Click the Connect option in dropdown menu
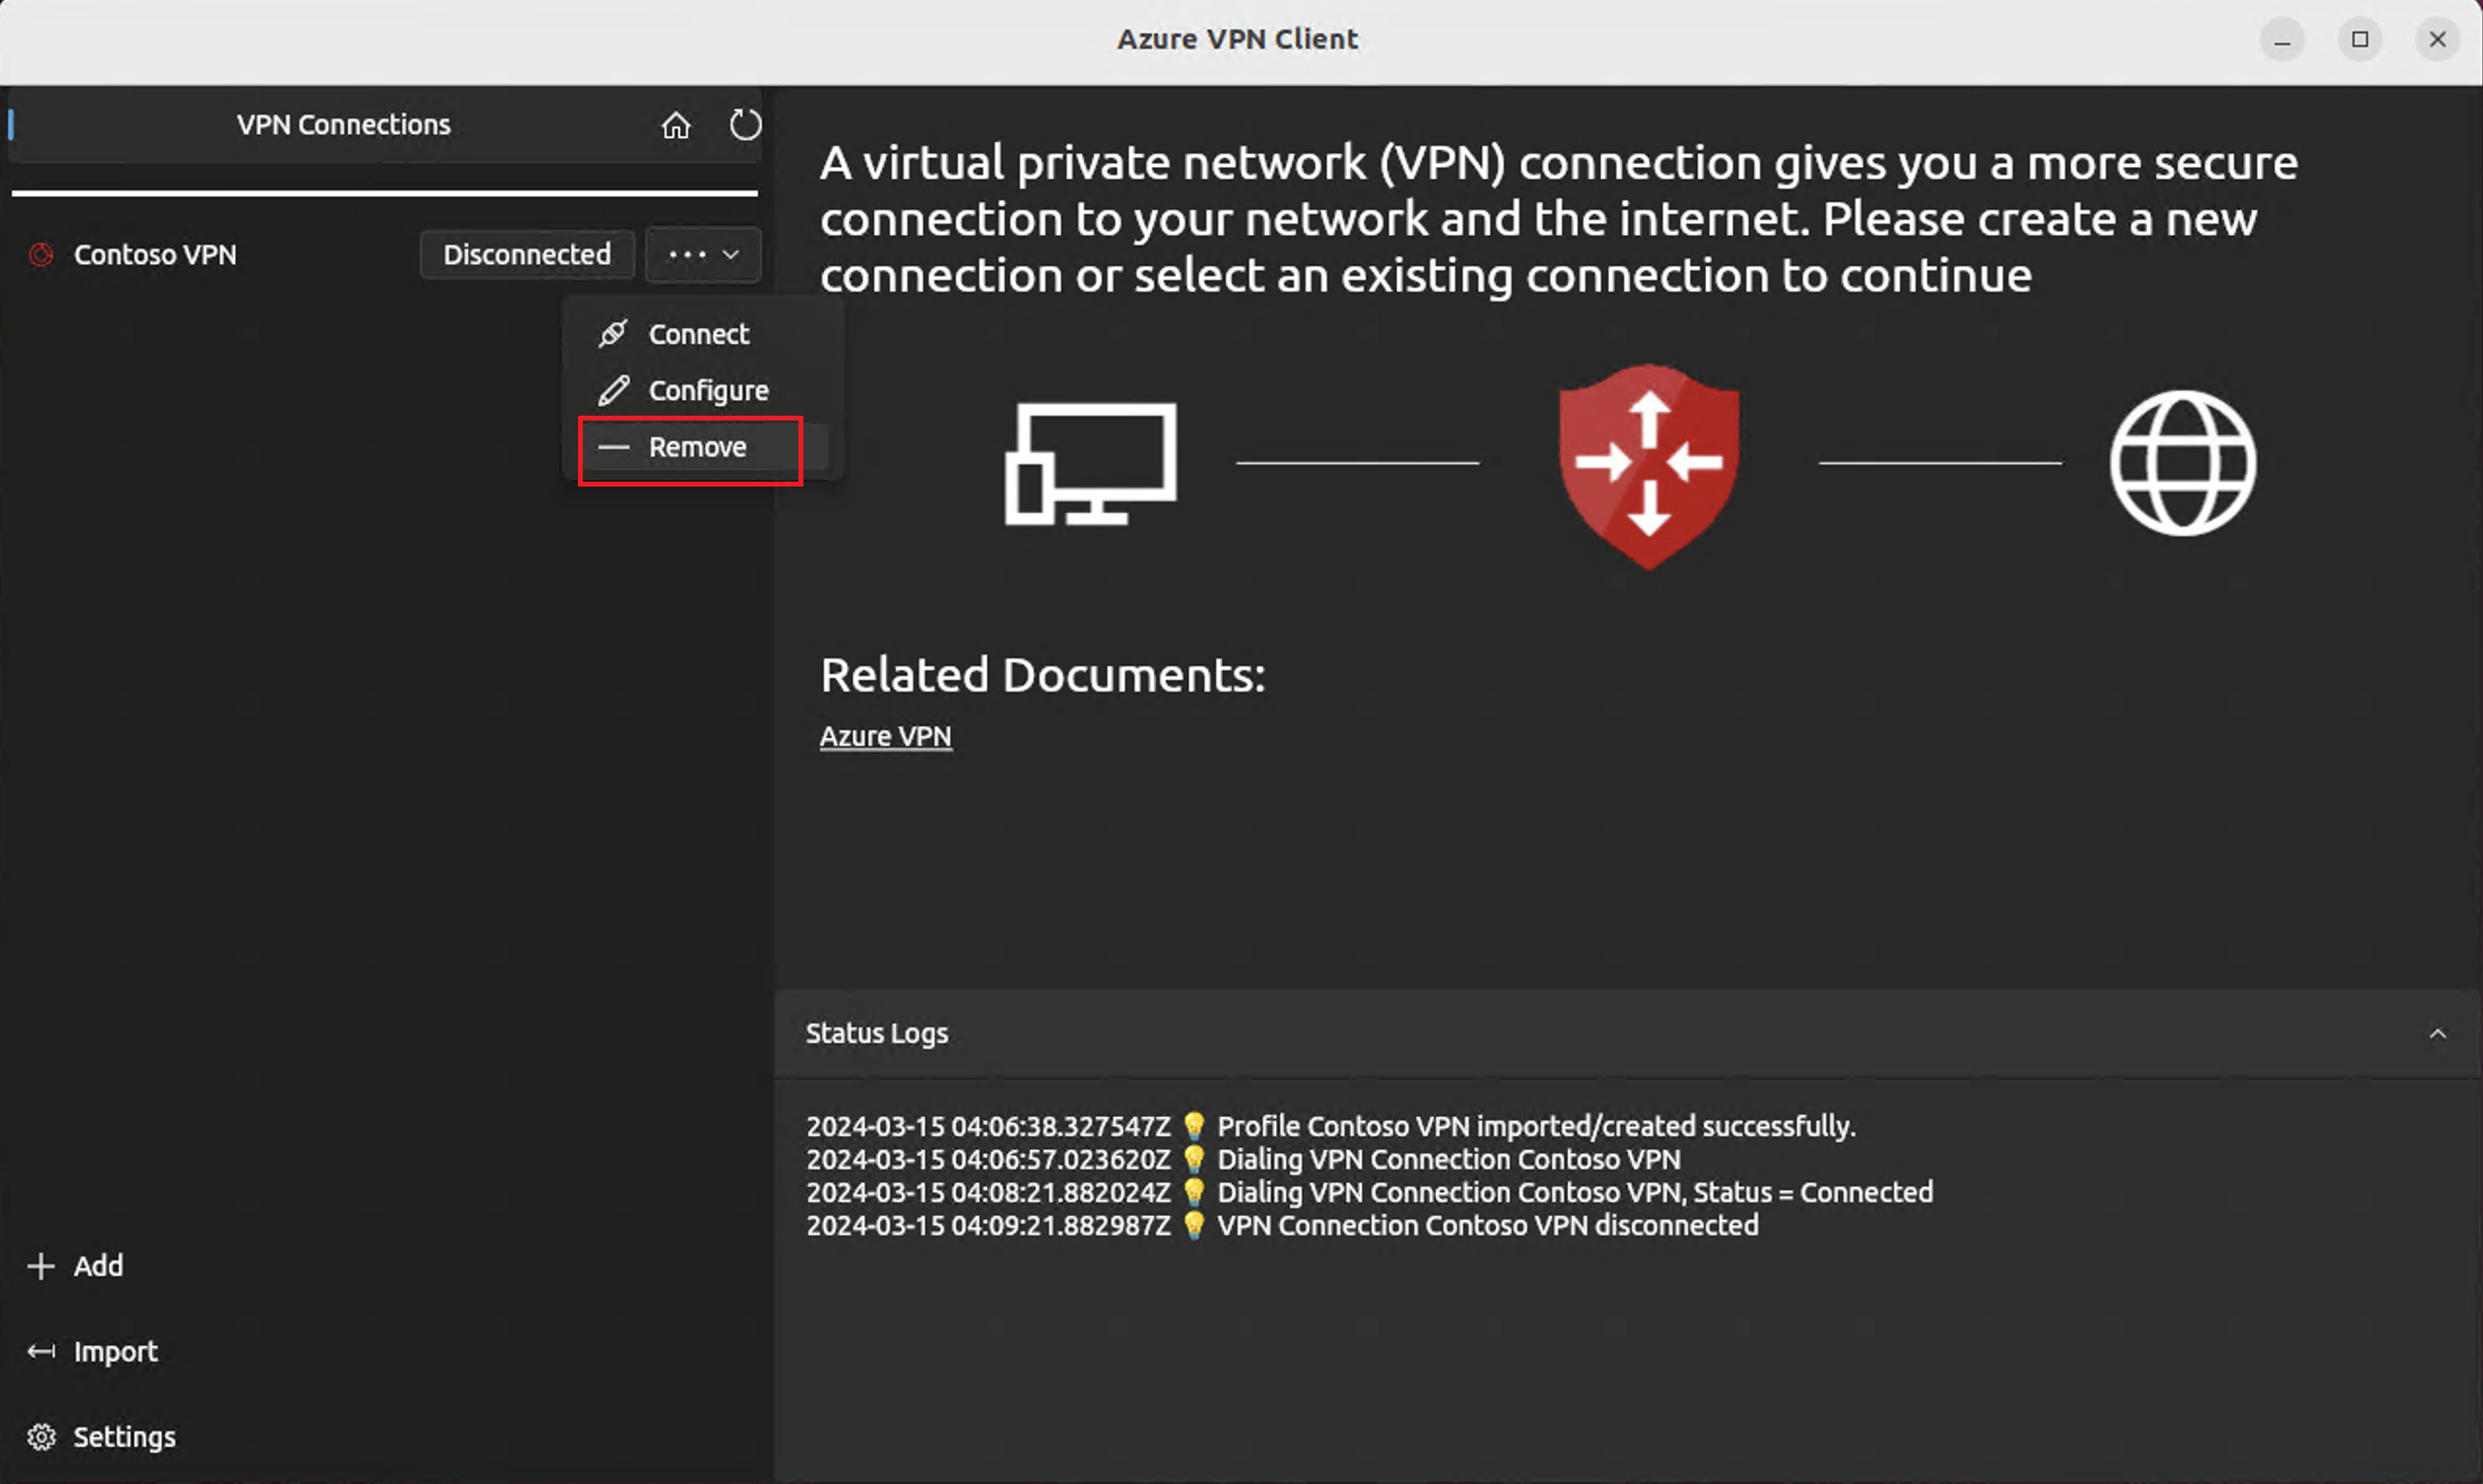Viewport: 2483px width, 1484px height. coord(698,332)
